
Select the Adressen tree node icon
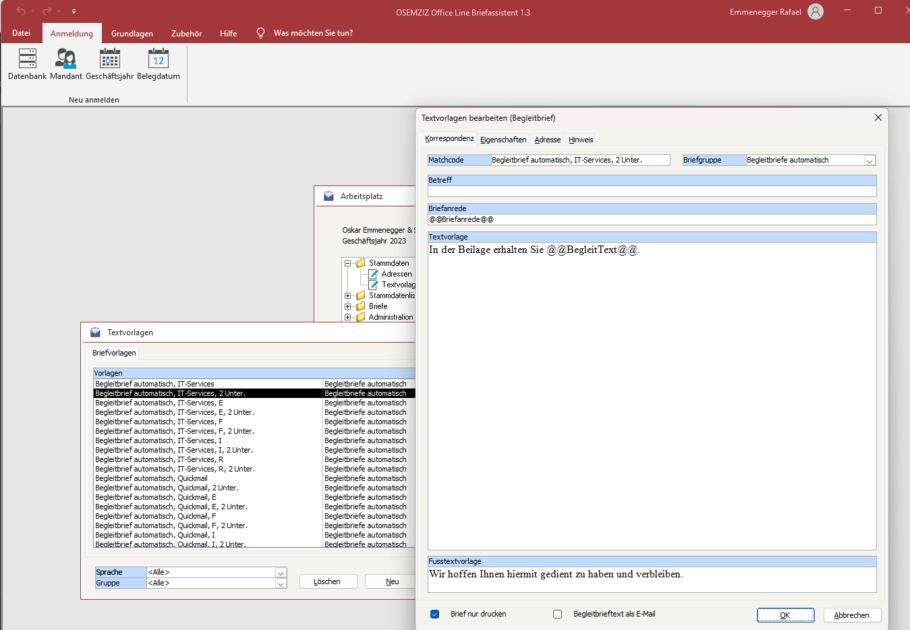click(373, 274)
